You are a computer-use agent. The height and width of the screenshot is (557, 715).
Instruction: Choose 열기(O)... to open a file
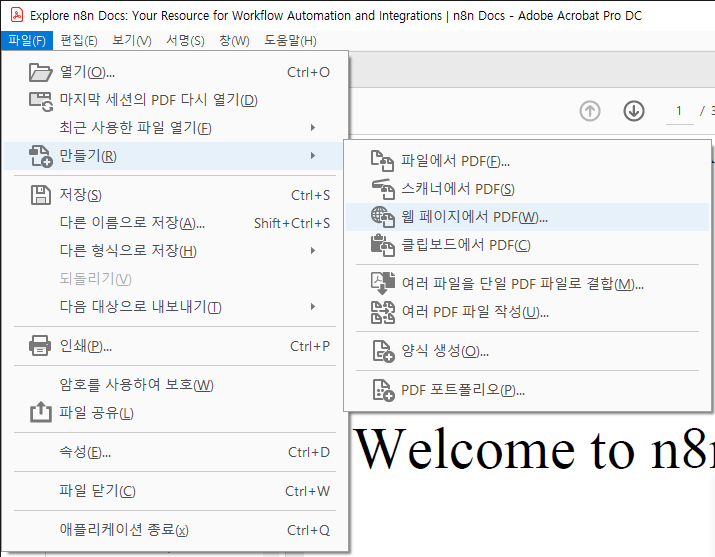pos(175,72)
